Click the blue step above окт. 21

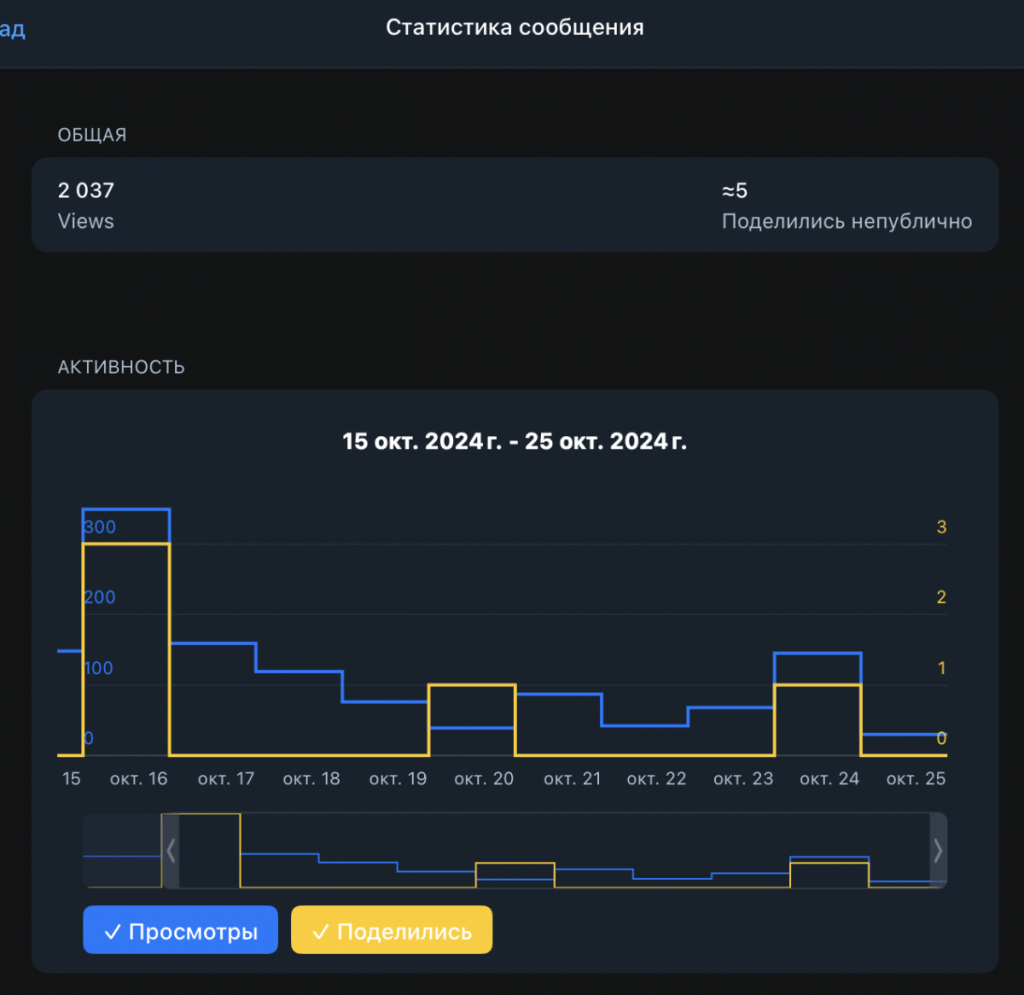[x=559, y=694]
